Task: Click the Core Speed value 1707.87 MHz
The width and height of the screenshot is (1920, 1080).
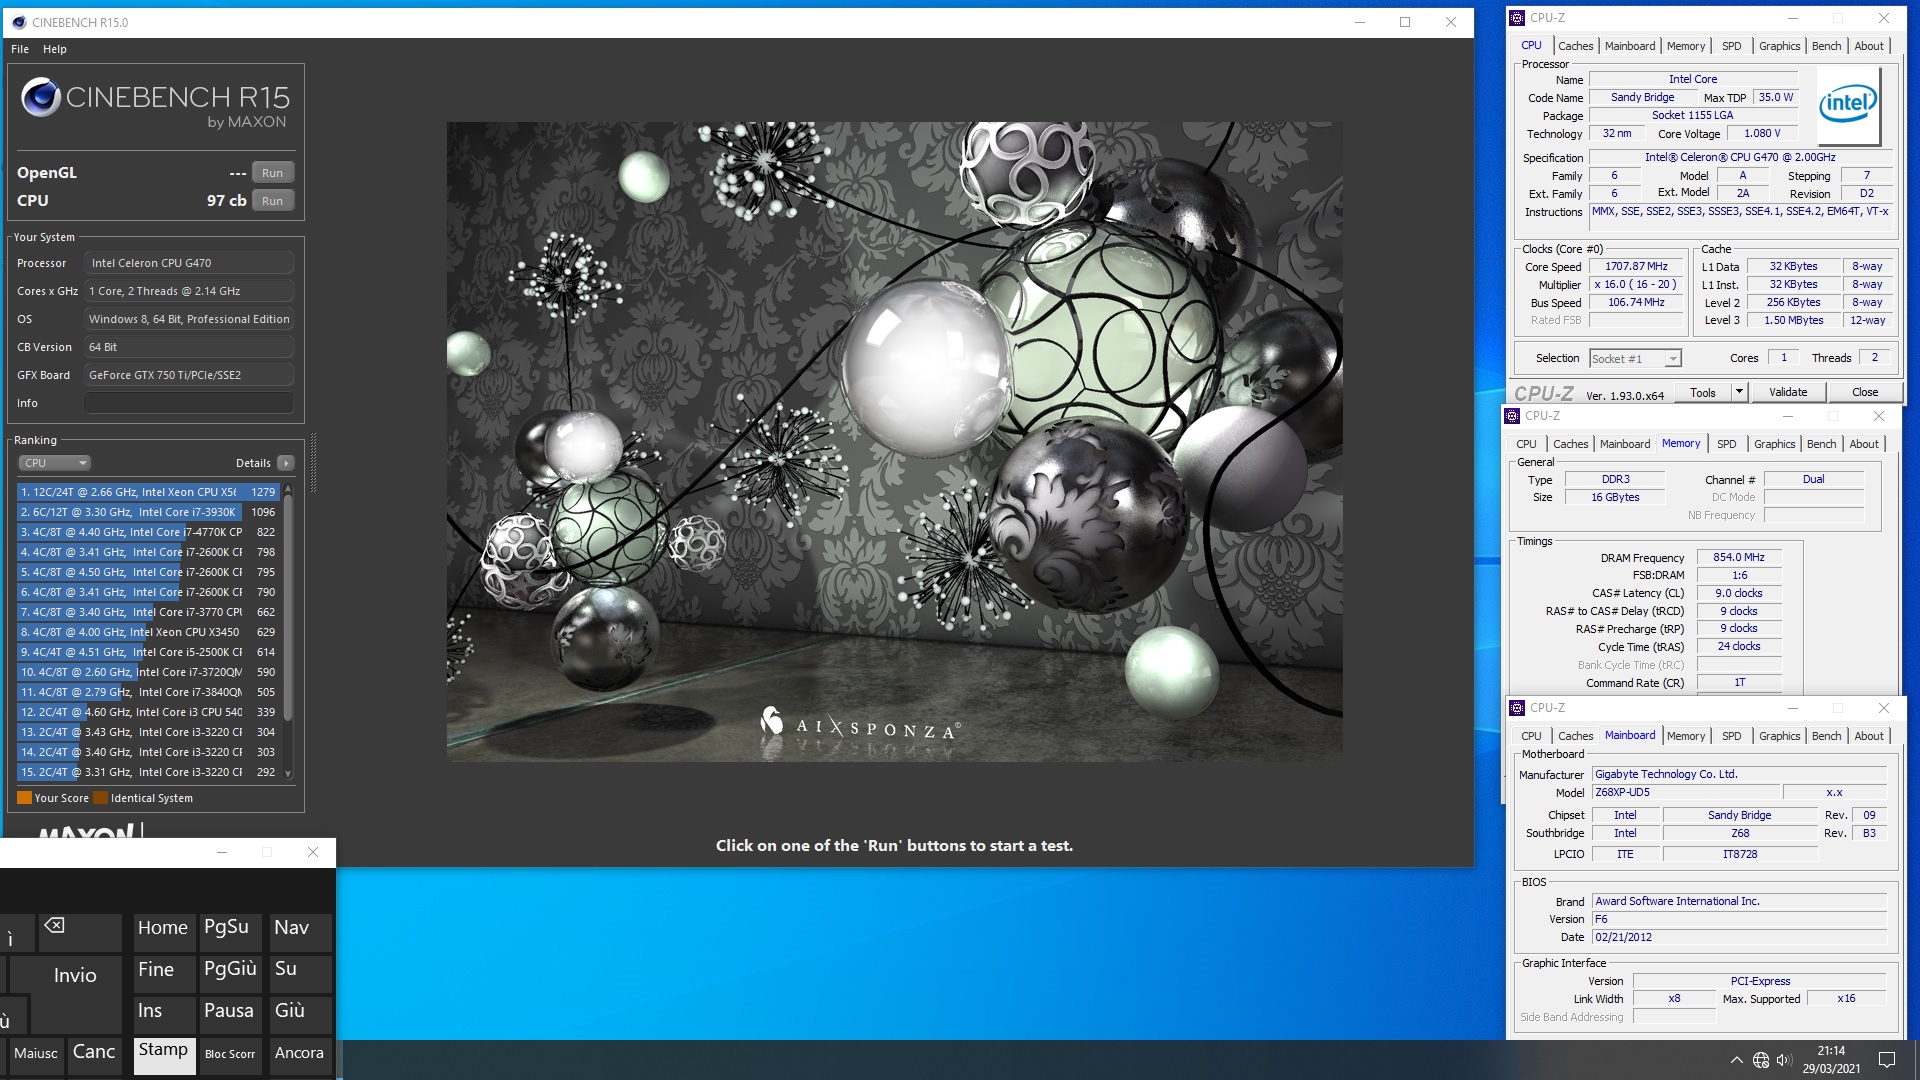Action: point(1636,266)
